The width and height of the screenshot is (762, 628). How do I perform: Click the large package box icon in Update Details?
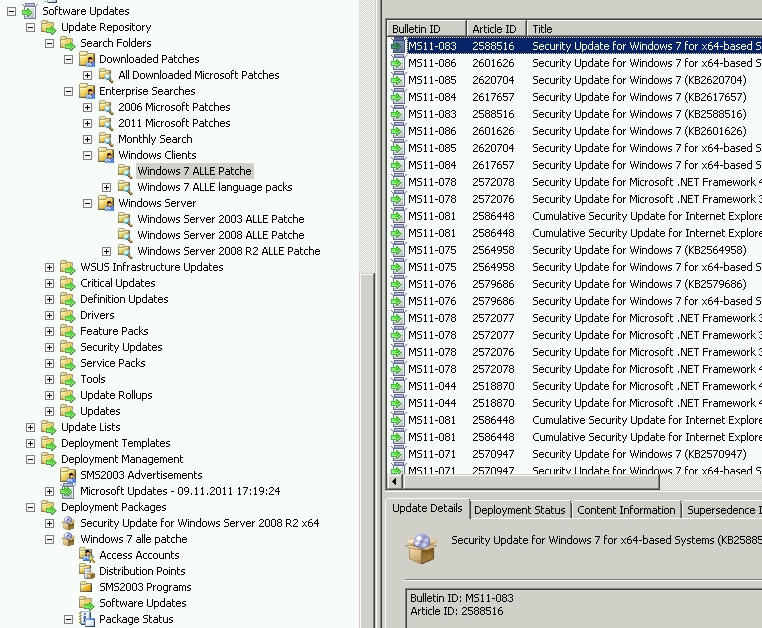(421, 549)
